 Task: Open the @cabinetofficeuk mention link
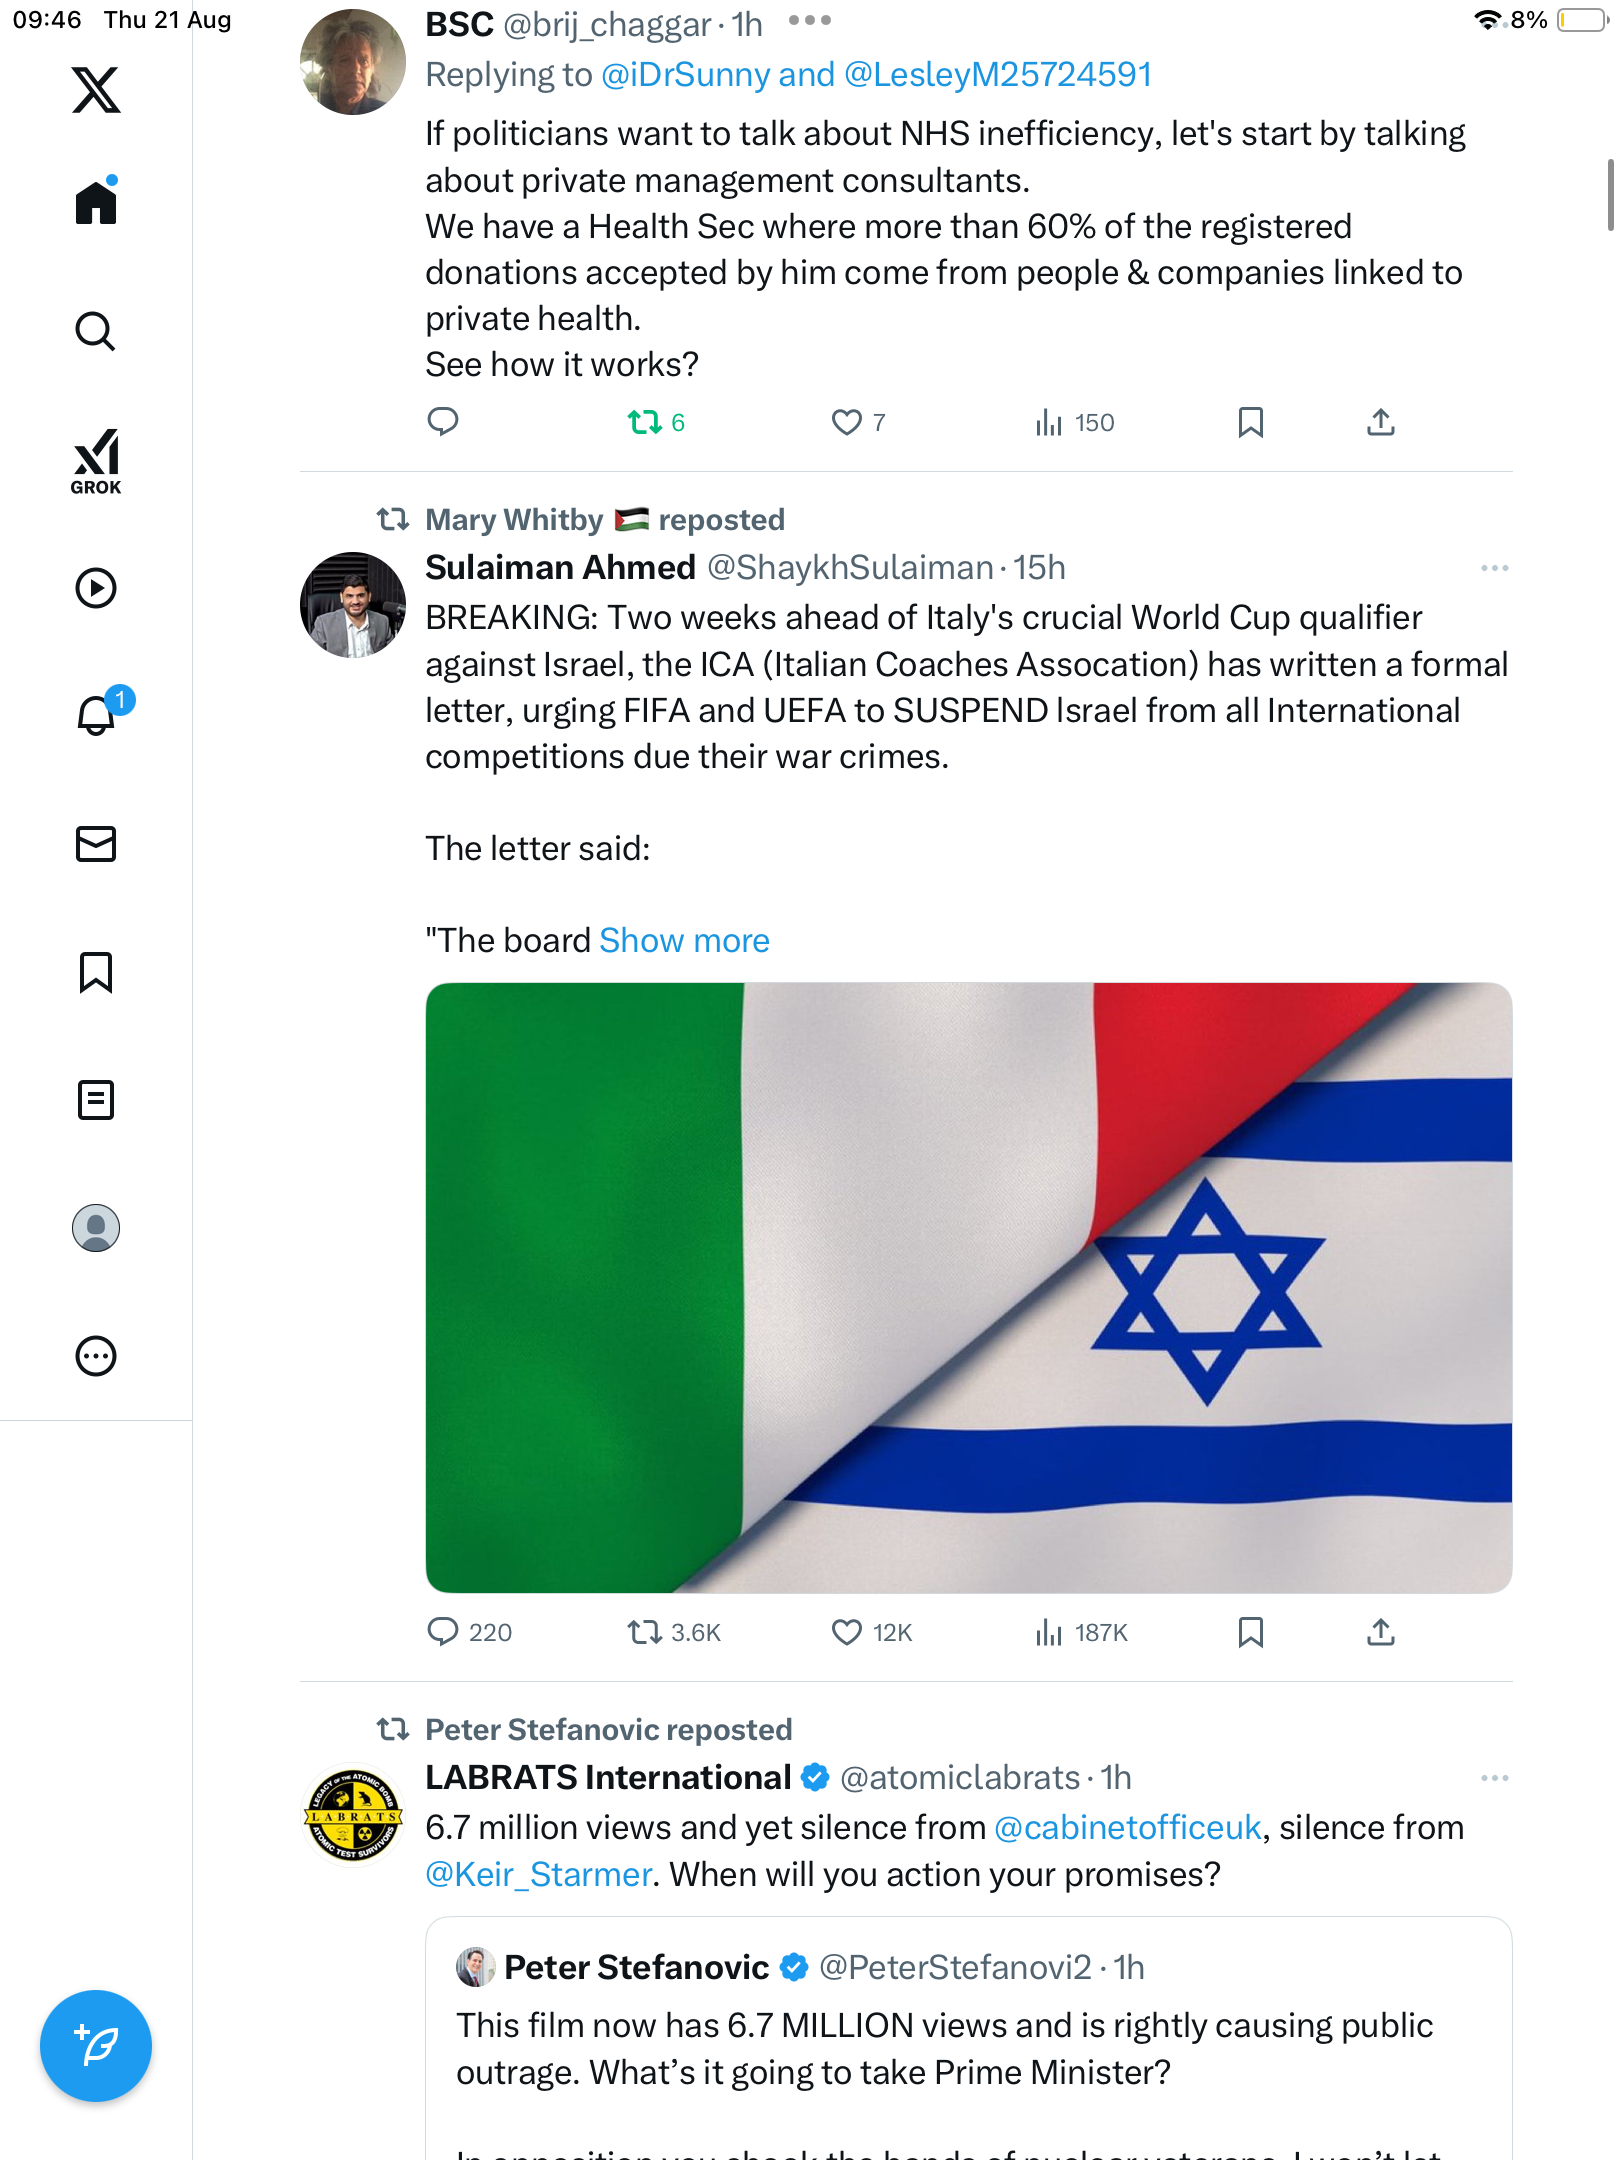tap(1127, 1828)
